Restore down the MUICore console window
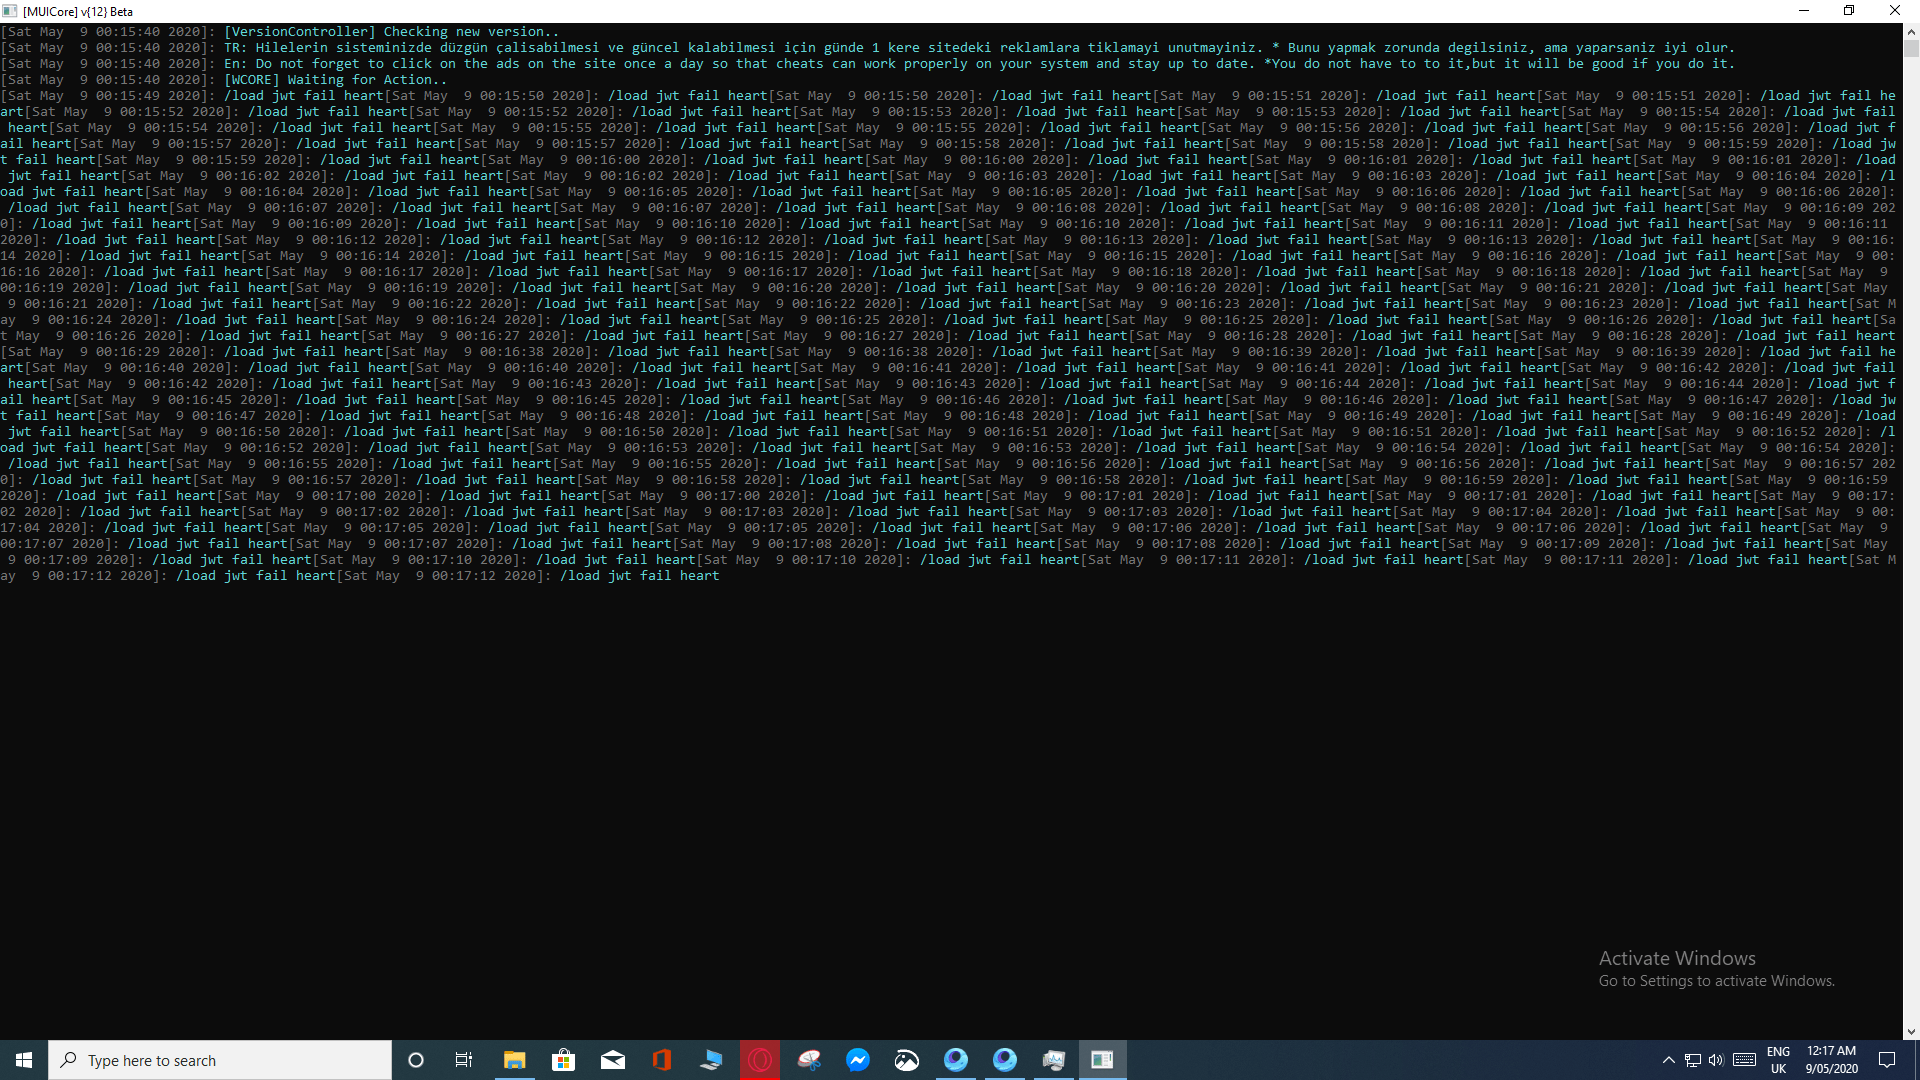The image size is (1920, 1080). 1849,11
